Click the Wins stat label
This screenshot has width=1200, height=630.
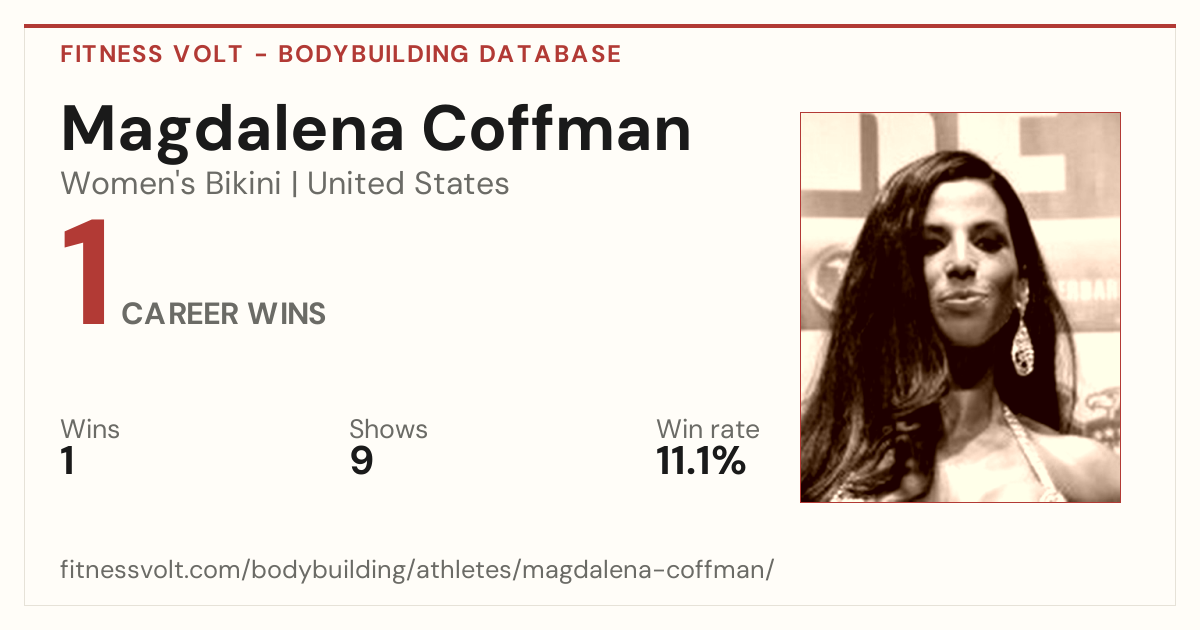coord(90,430)
